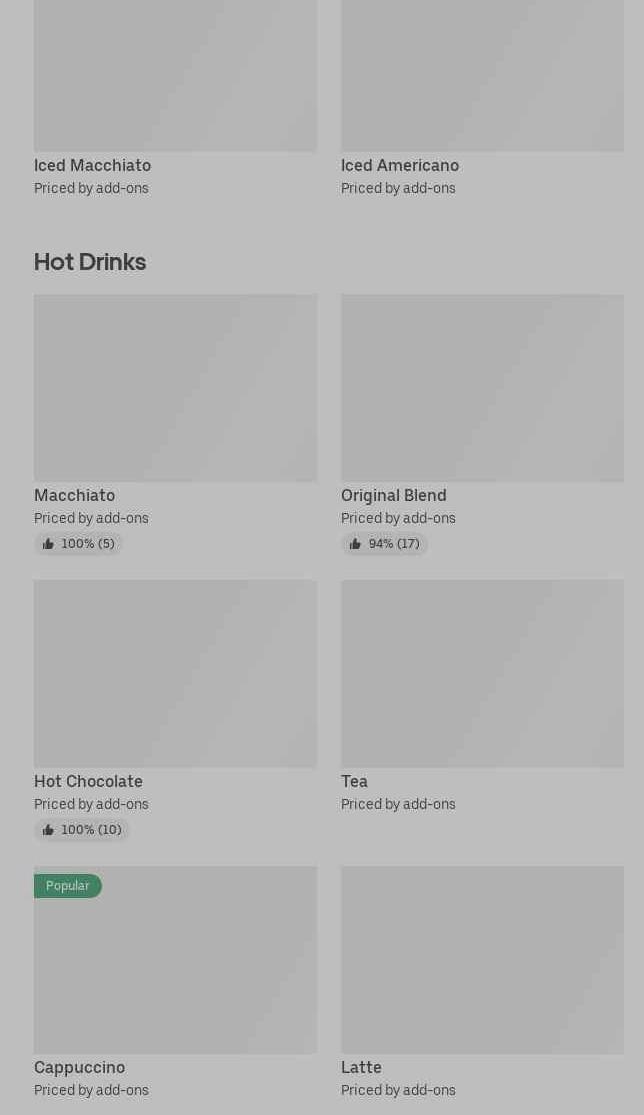This screenshot has height=1115, width=644.
Task: Click thumbs-up icon under Hot Chocolate
Action: 48,830
